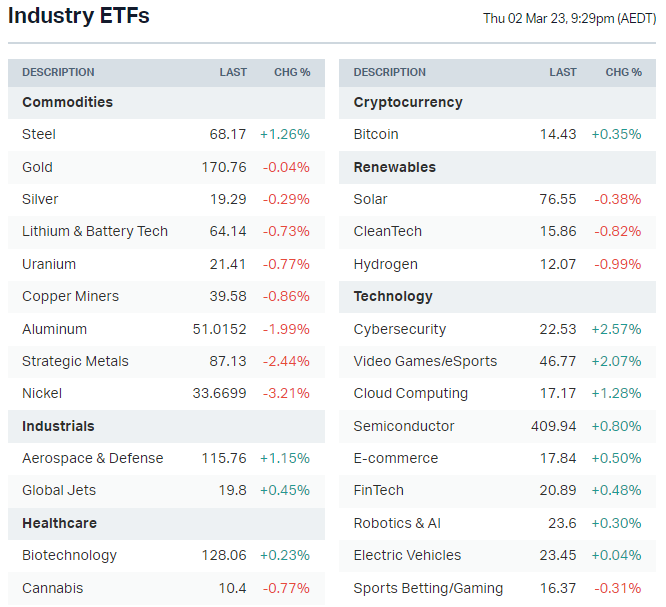Click the left table DESCRIPTION column header
666x607 pixels.
[x=58, y=72]
